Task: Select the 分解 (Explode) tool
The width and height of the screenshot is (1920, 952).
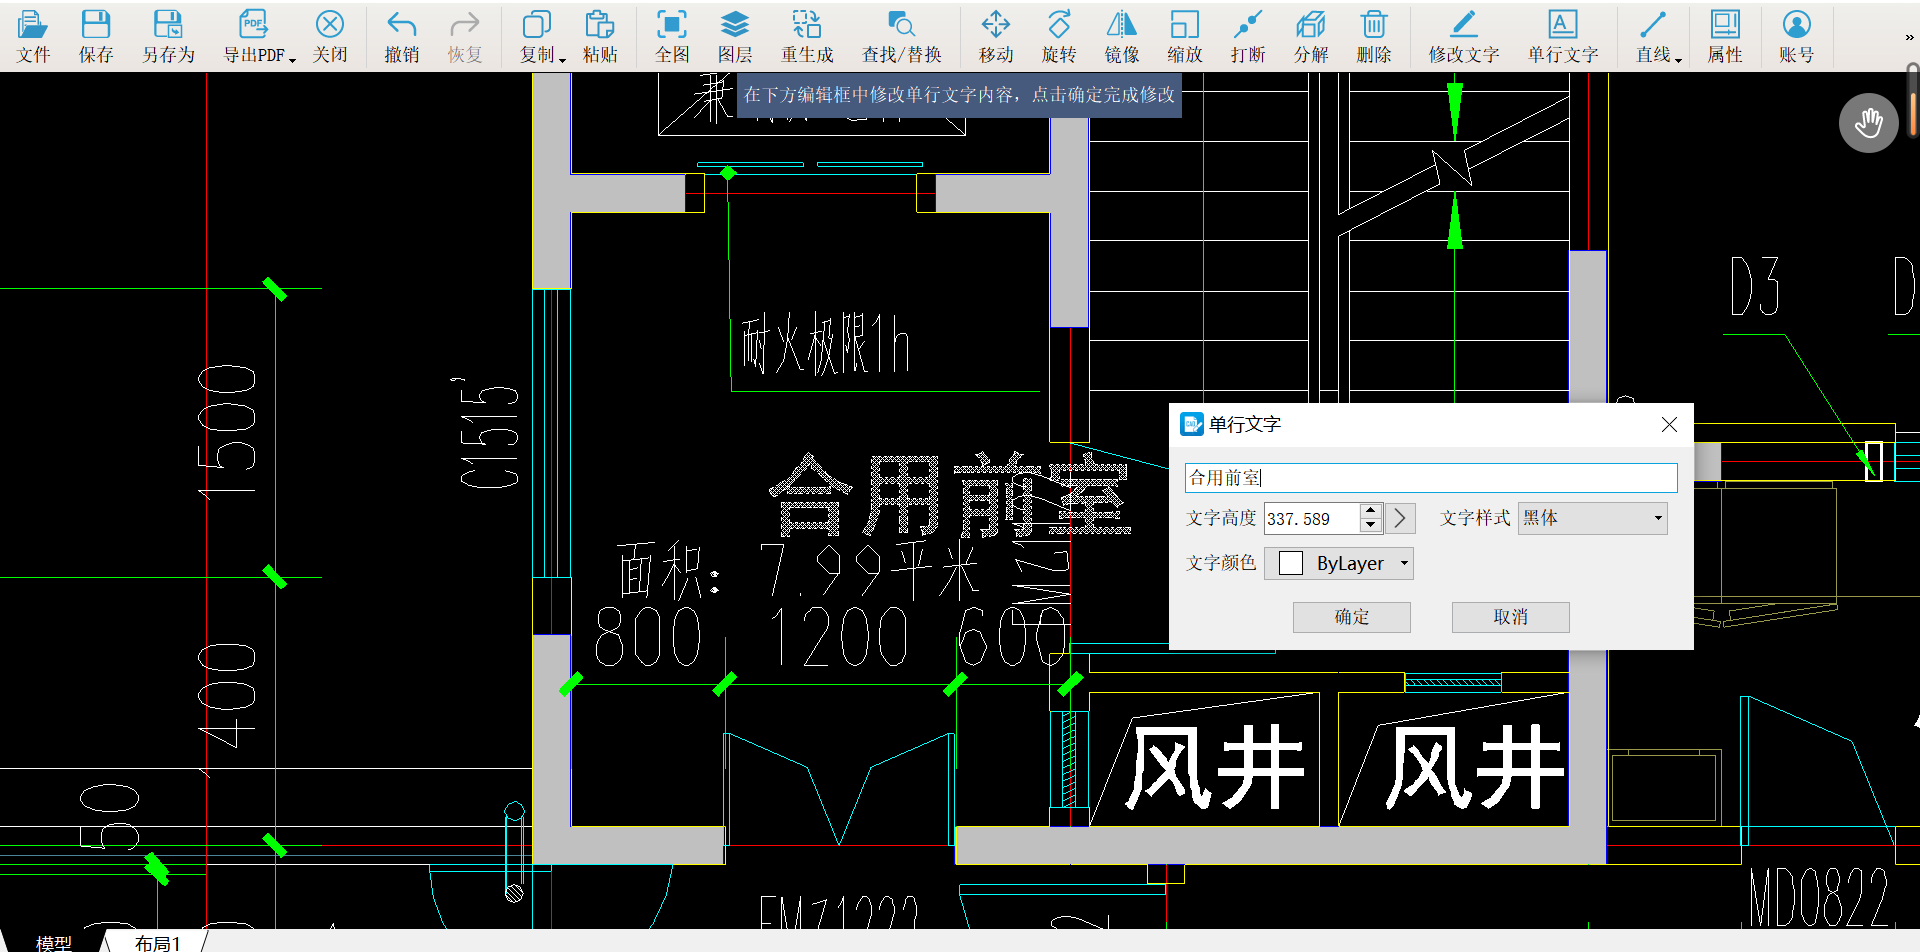Action: [1311, 37]
